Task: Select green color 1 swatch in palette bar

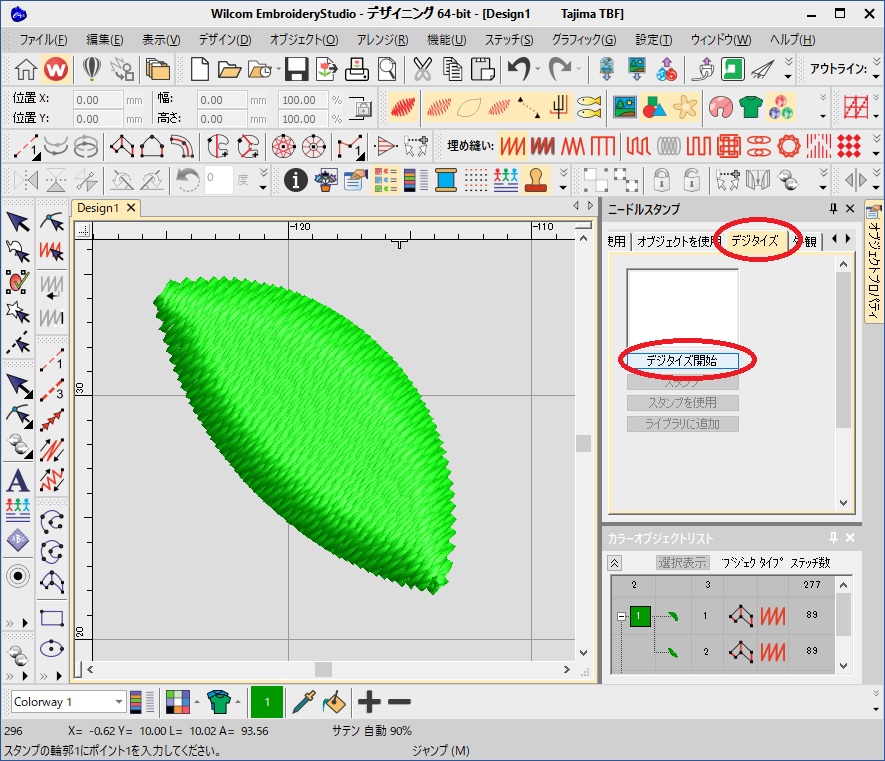Action: point(266,702)
